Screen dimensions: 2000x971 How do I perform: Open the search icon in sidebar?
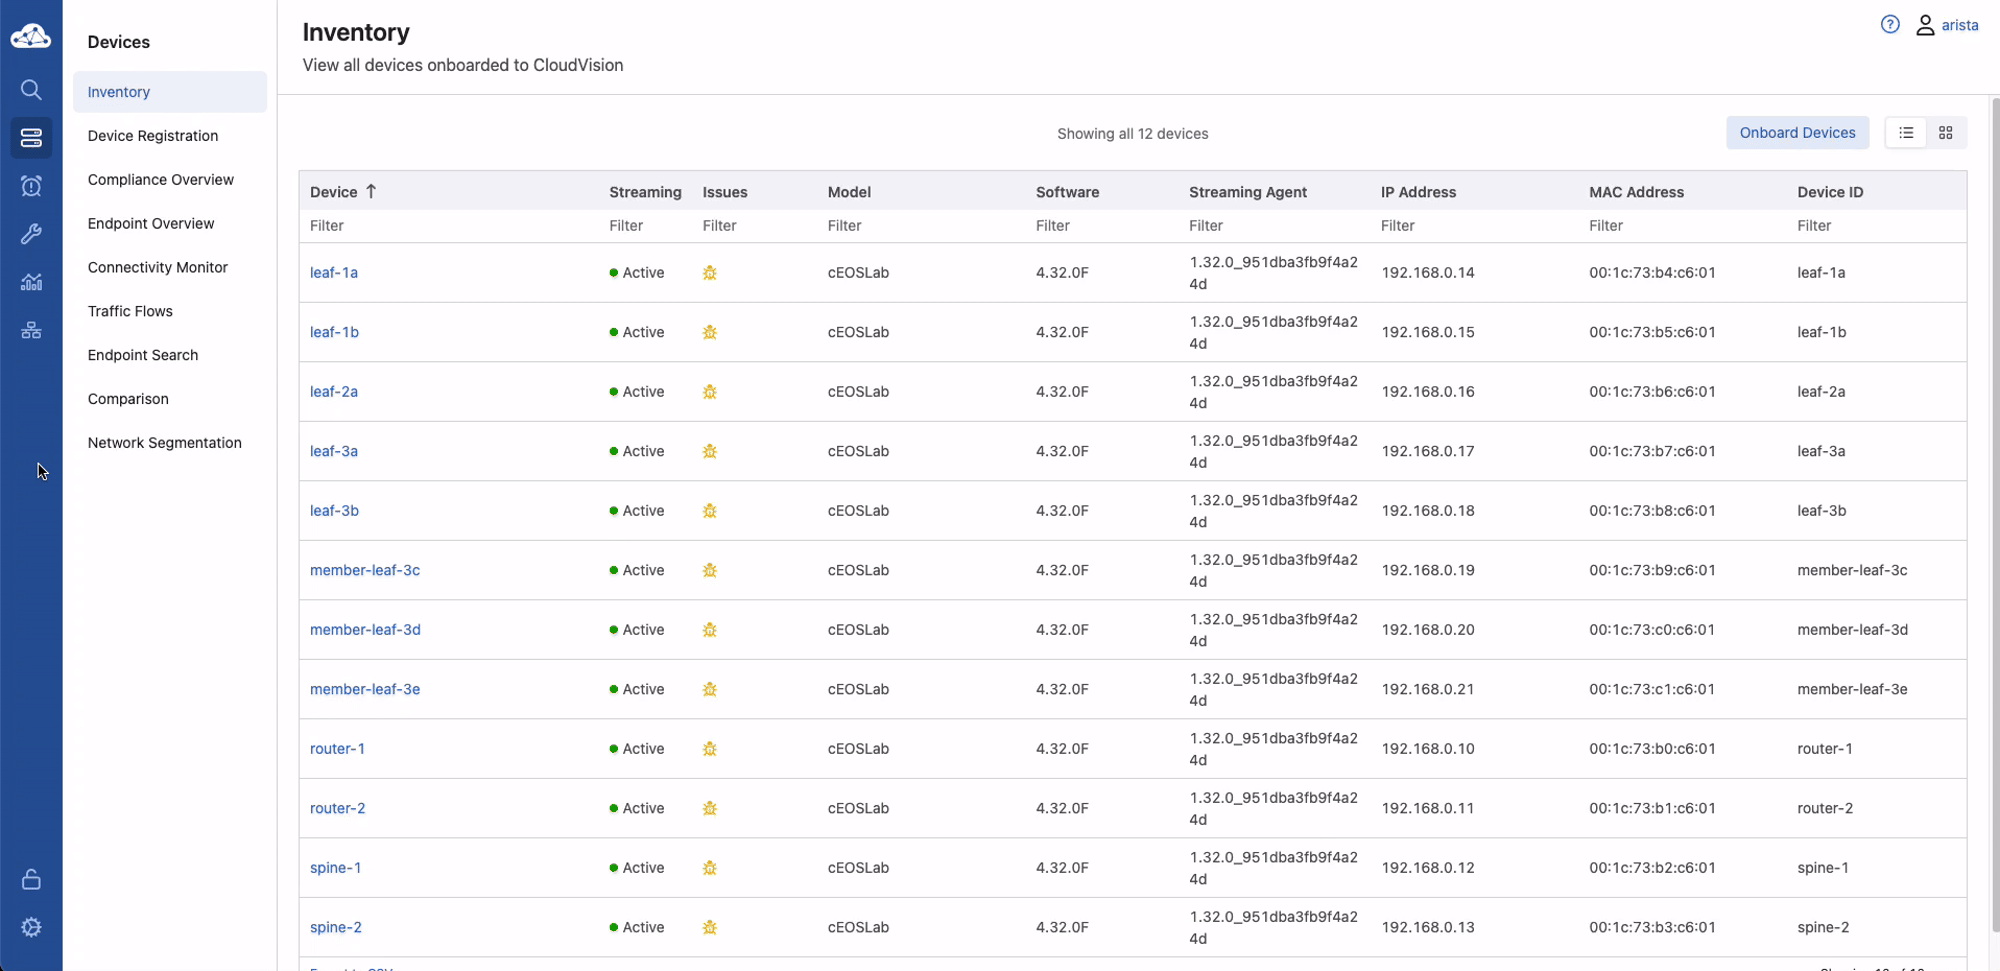(x=31, y=90)
